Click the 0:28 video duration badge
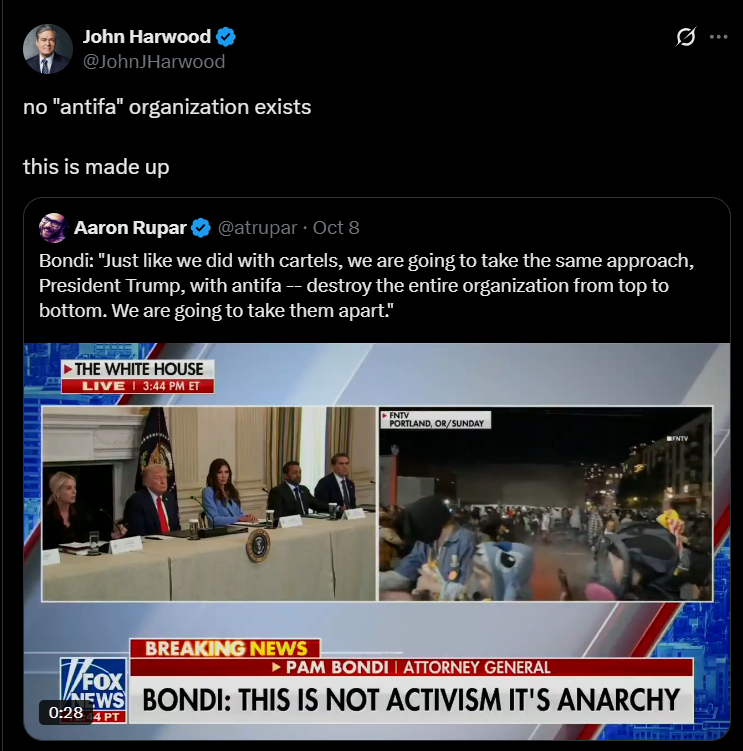This screenshot has height=751, width=743. click(66, 713)
